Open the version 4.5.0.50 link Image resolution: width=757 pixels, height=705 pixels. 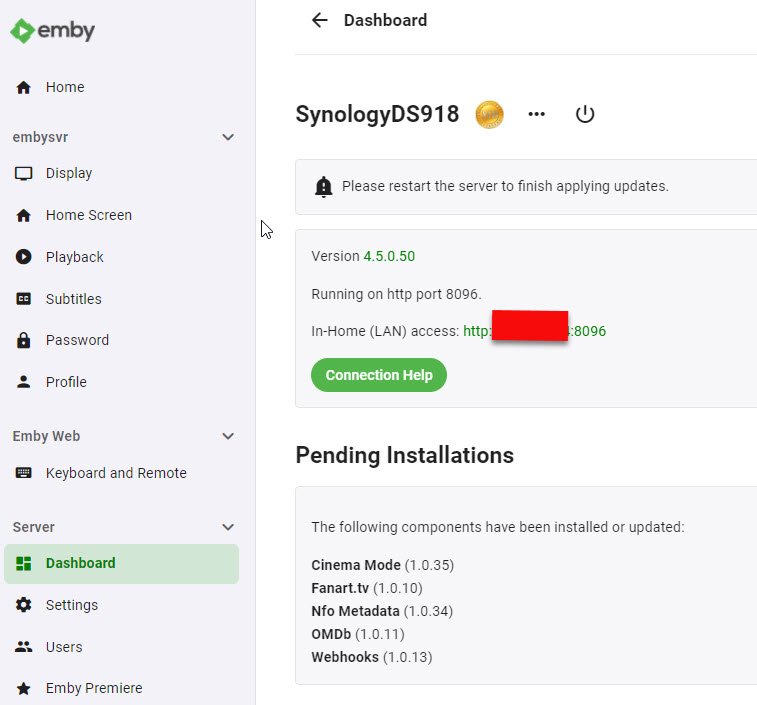pos(389,256)
